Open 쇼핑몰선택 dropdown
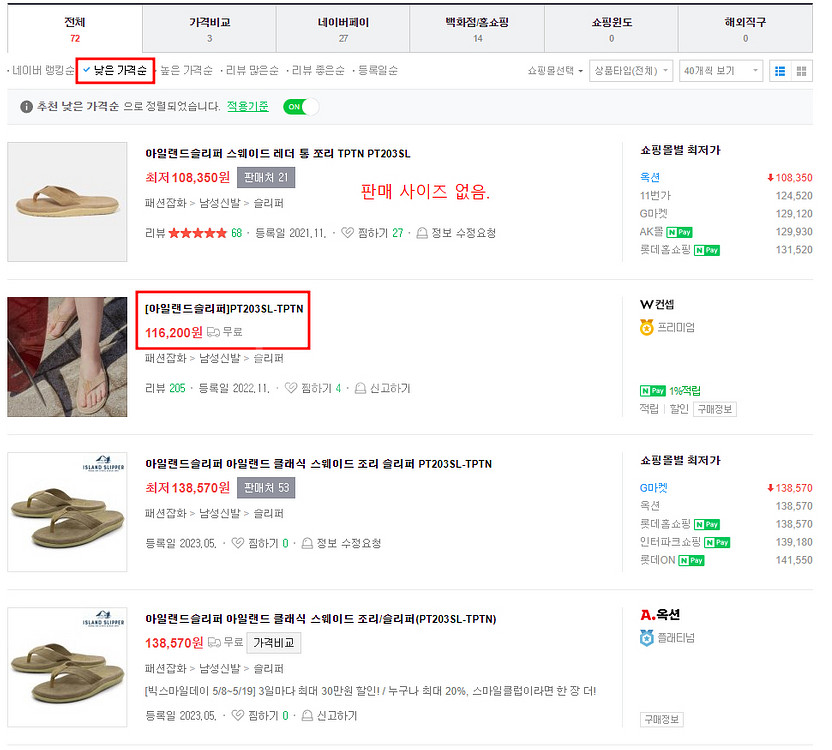This screenshot has height=750, width=832. (x=555, y=71)
